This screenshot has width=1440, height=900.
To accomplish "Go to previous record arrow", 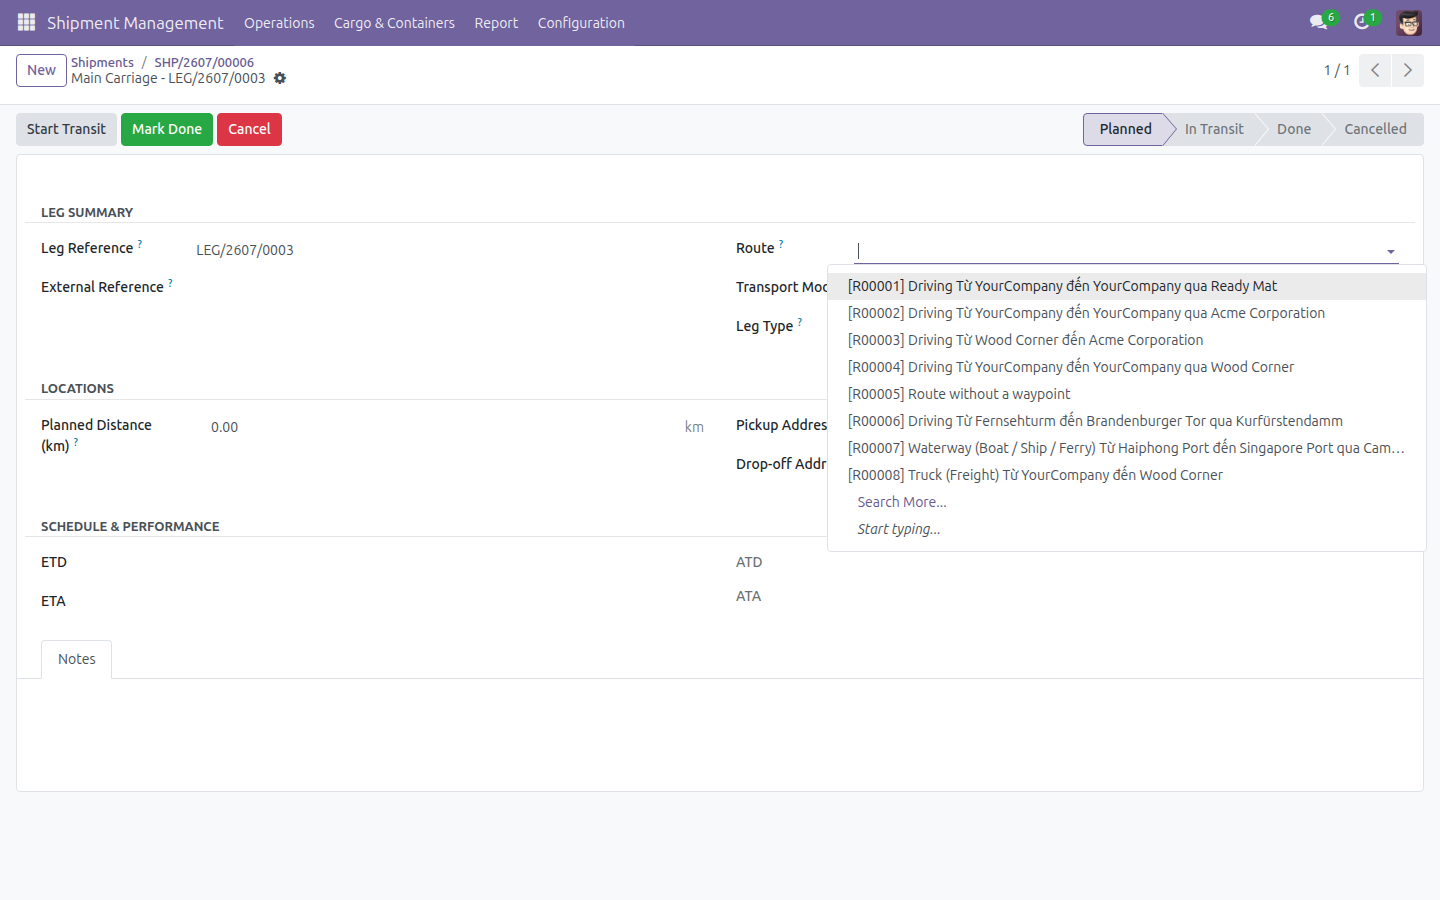I will point(1375,70).
